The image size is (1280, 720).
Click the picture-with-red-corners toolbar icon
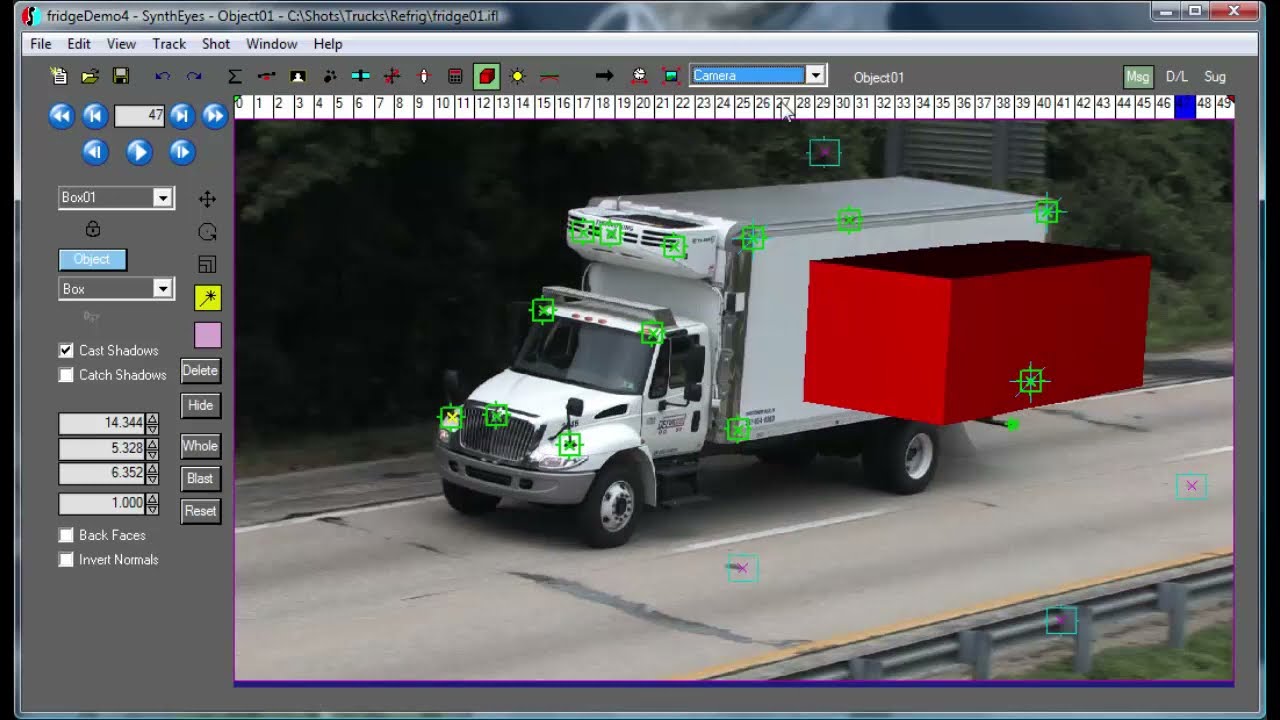(x=671, y=76)
